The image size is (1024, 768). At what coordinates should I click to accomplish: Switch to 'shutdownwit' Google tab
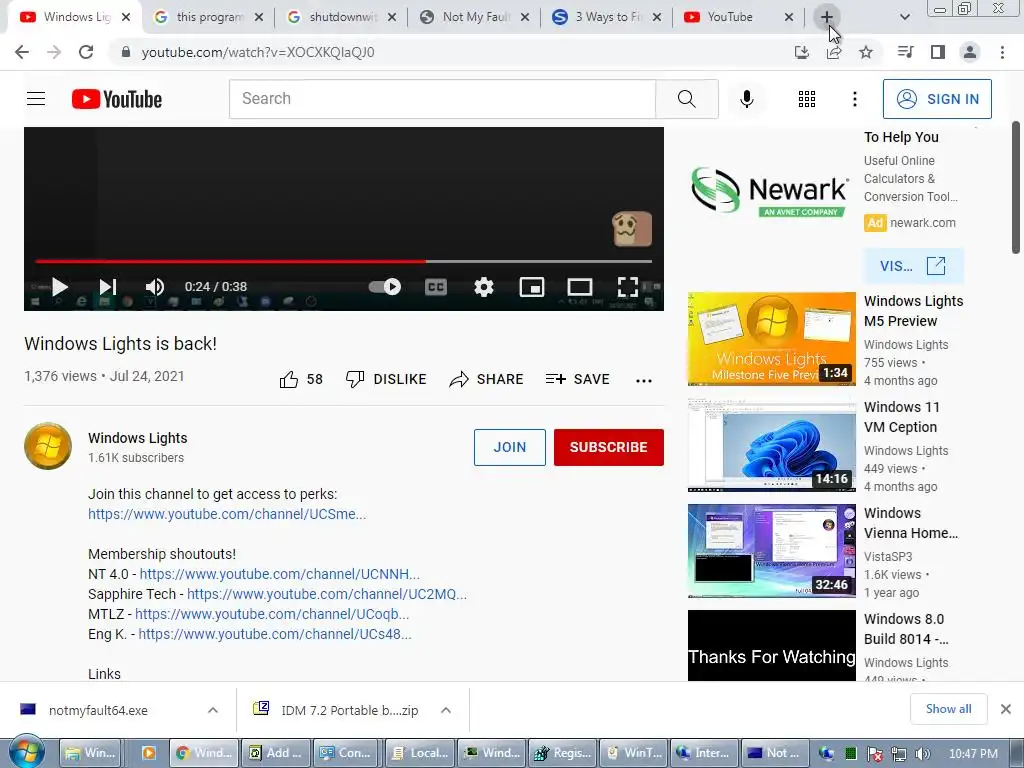tap(343, 17)
